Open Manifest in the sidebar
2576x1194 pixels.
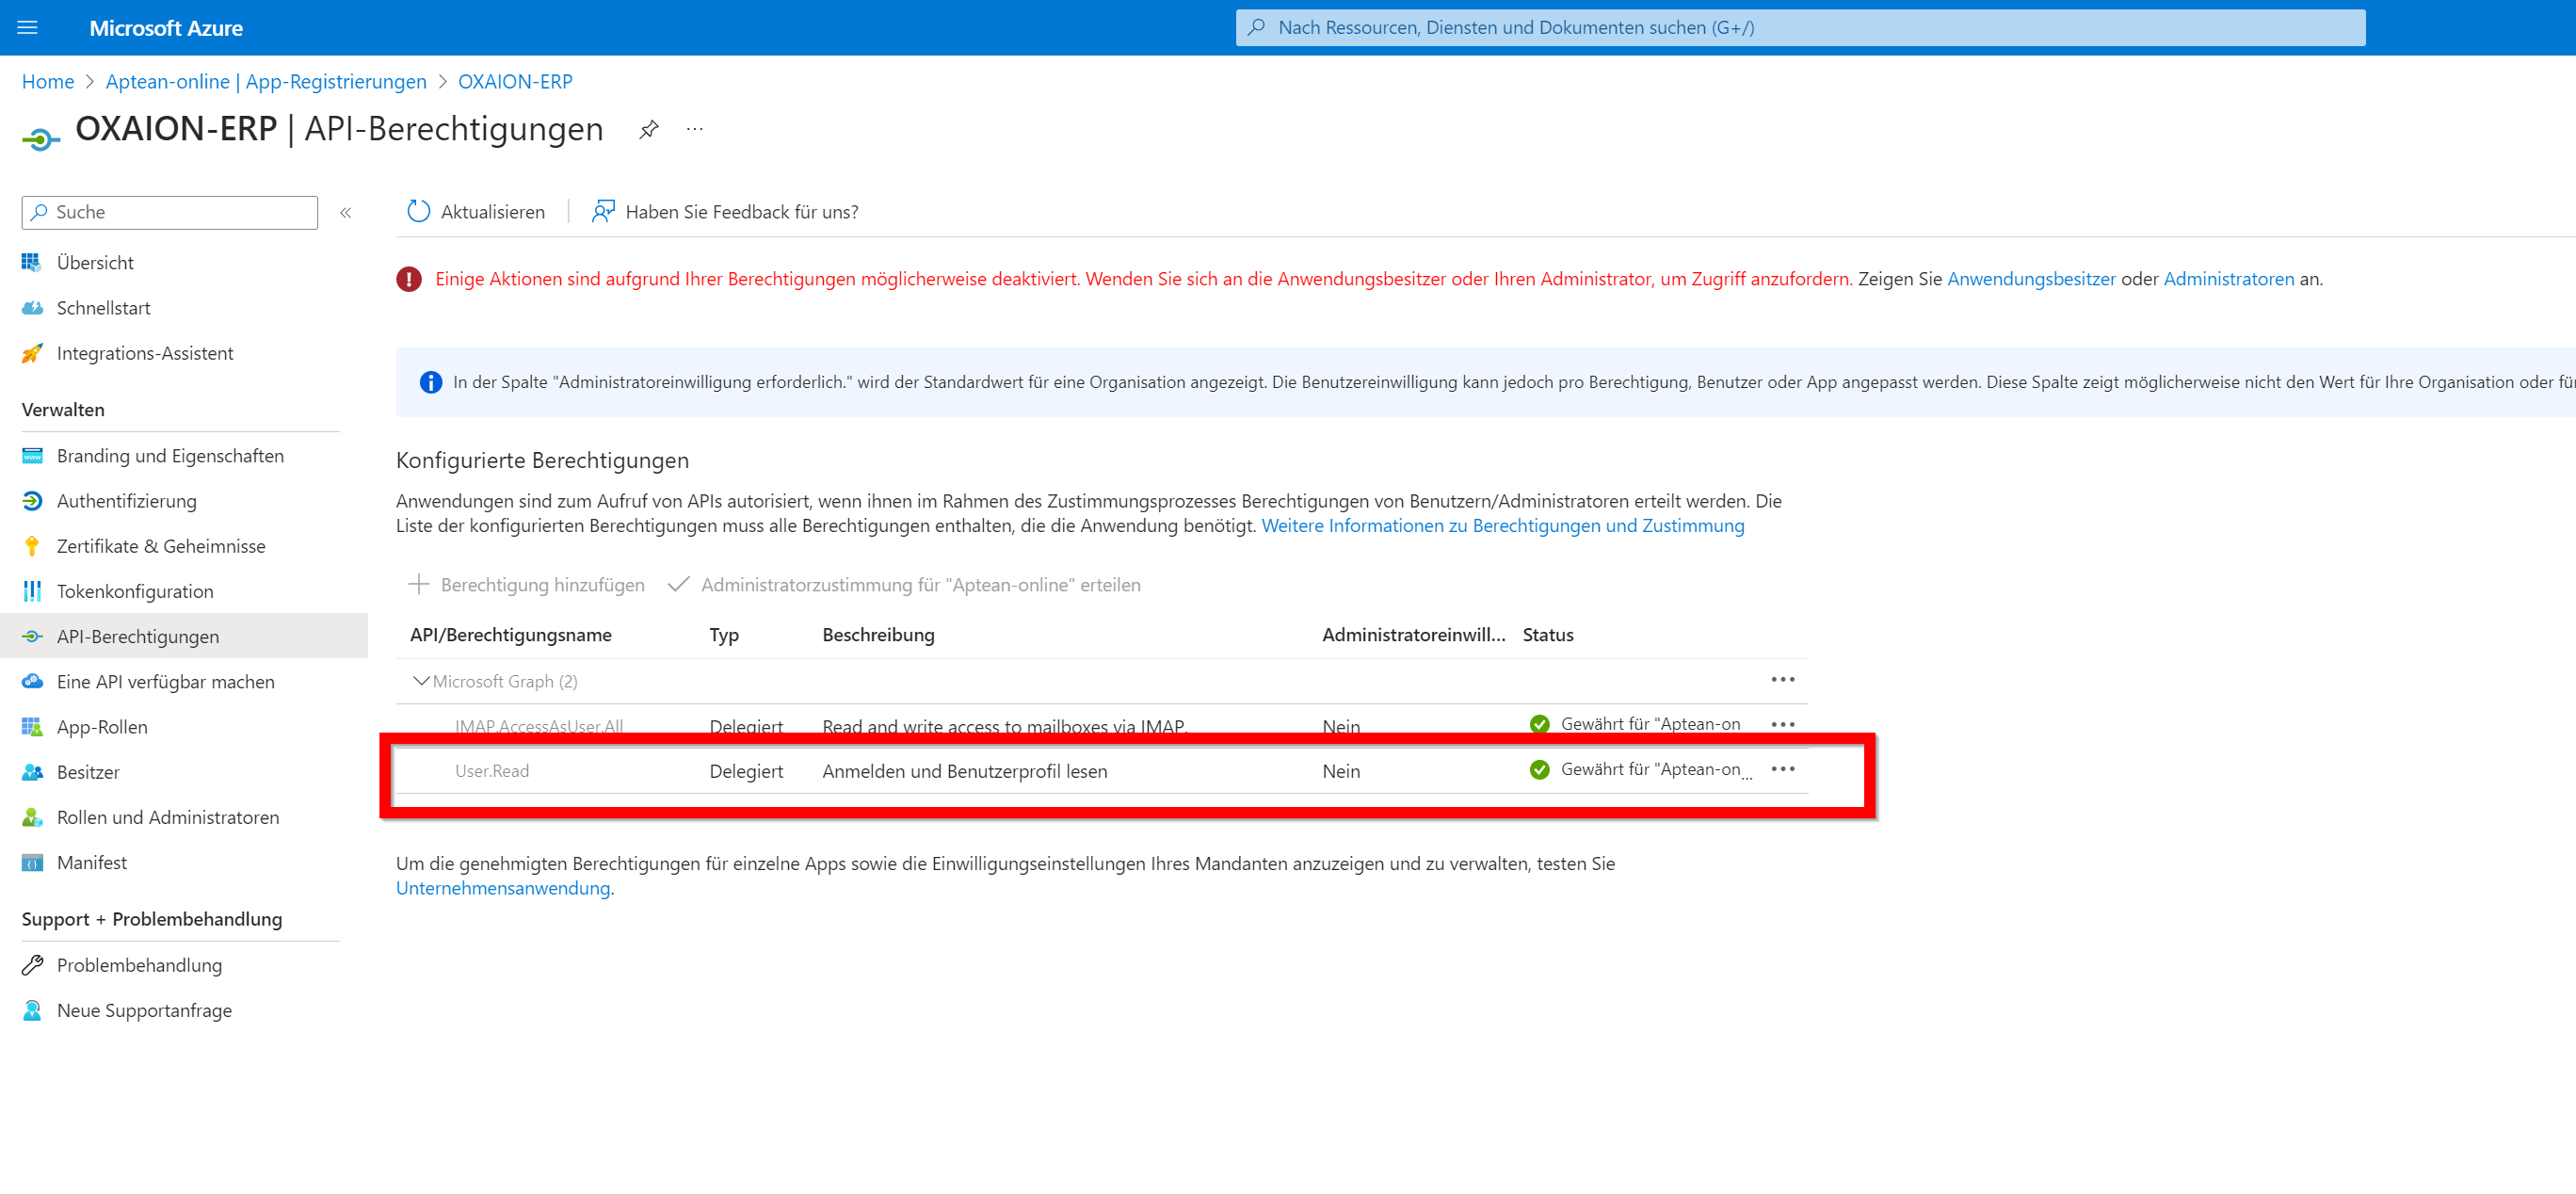[x=91, y=862]
